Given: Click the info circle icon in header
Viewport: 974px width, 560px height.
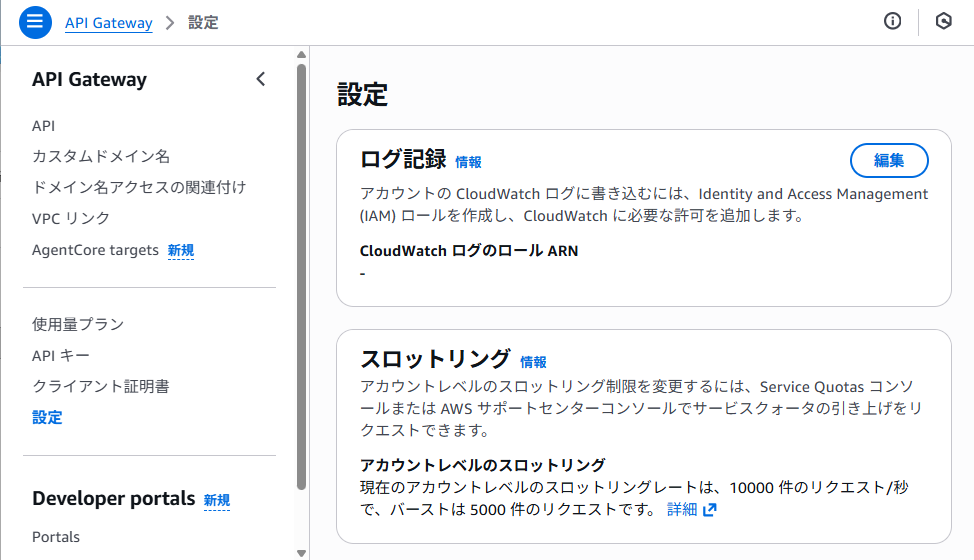Looking at the screenshot, I should coord(892,21).
